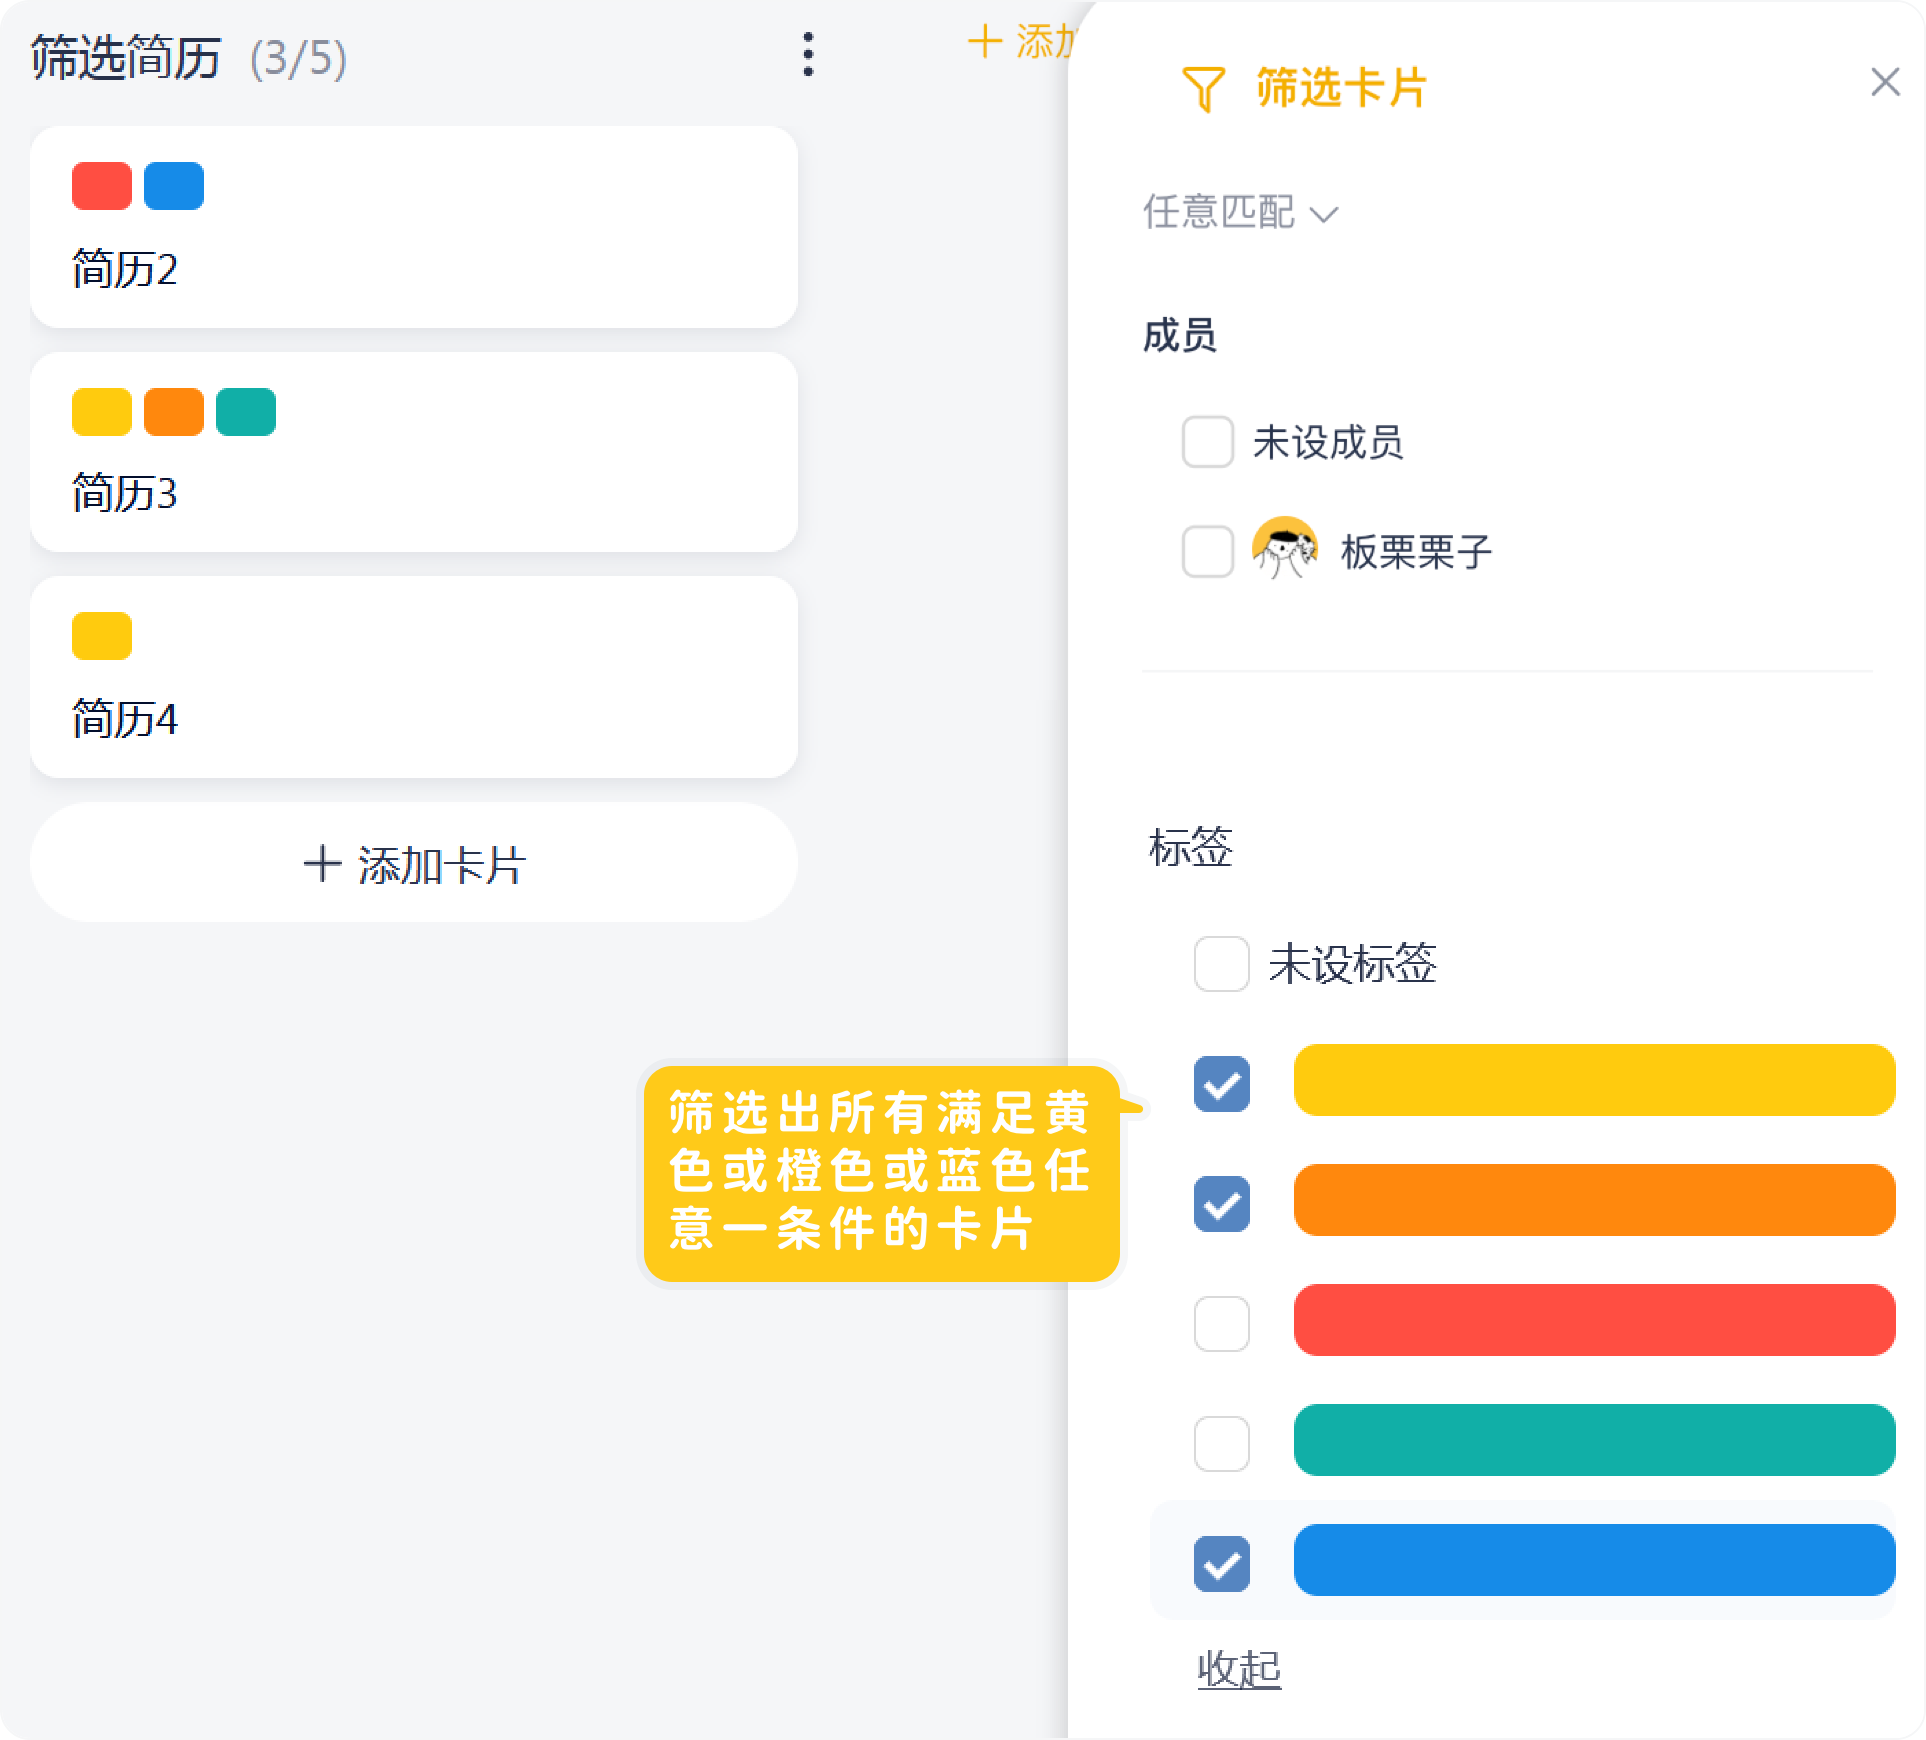This screenshot has height=1740, width=1926.
Task: Click the 板栗栗子 member avatar
Action: click(x=1284, y=549)
